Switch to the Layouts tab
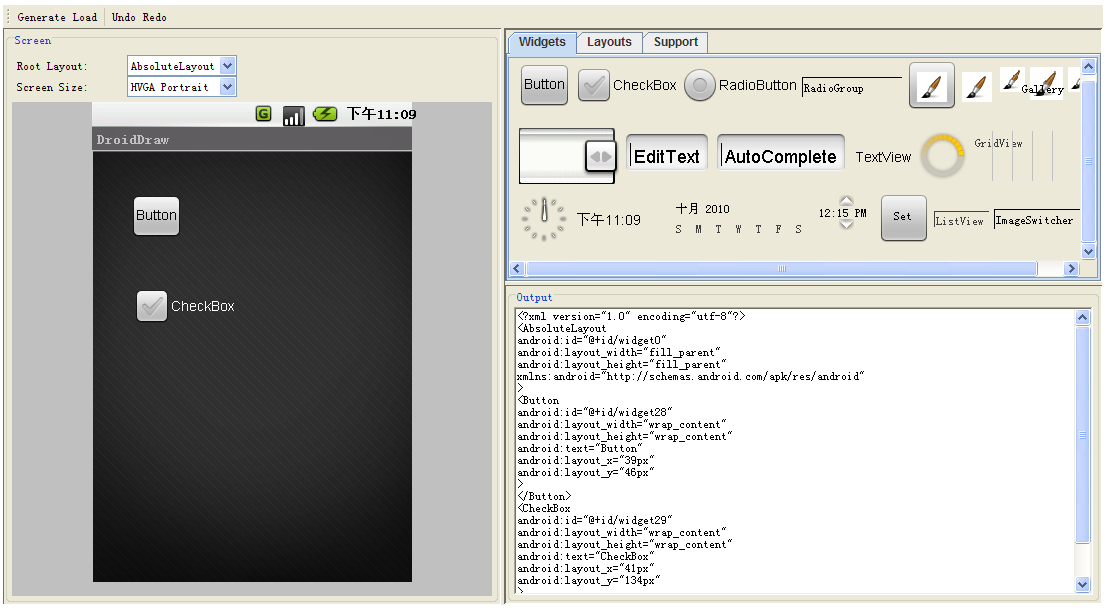 [x=609, y=42]
